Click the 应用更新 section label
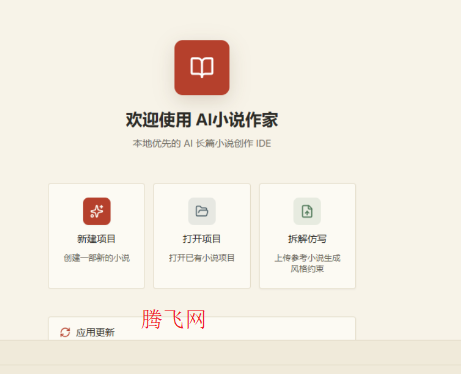The height and width of the screenshot is (374, 461). (x=95, y=332)
